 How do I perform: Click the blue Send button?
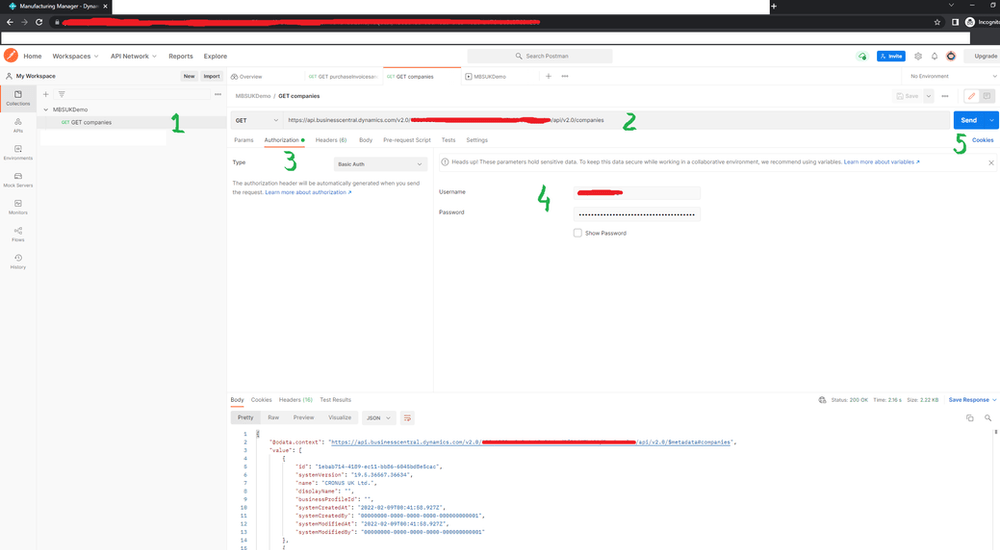point(969,120)
